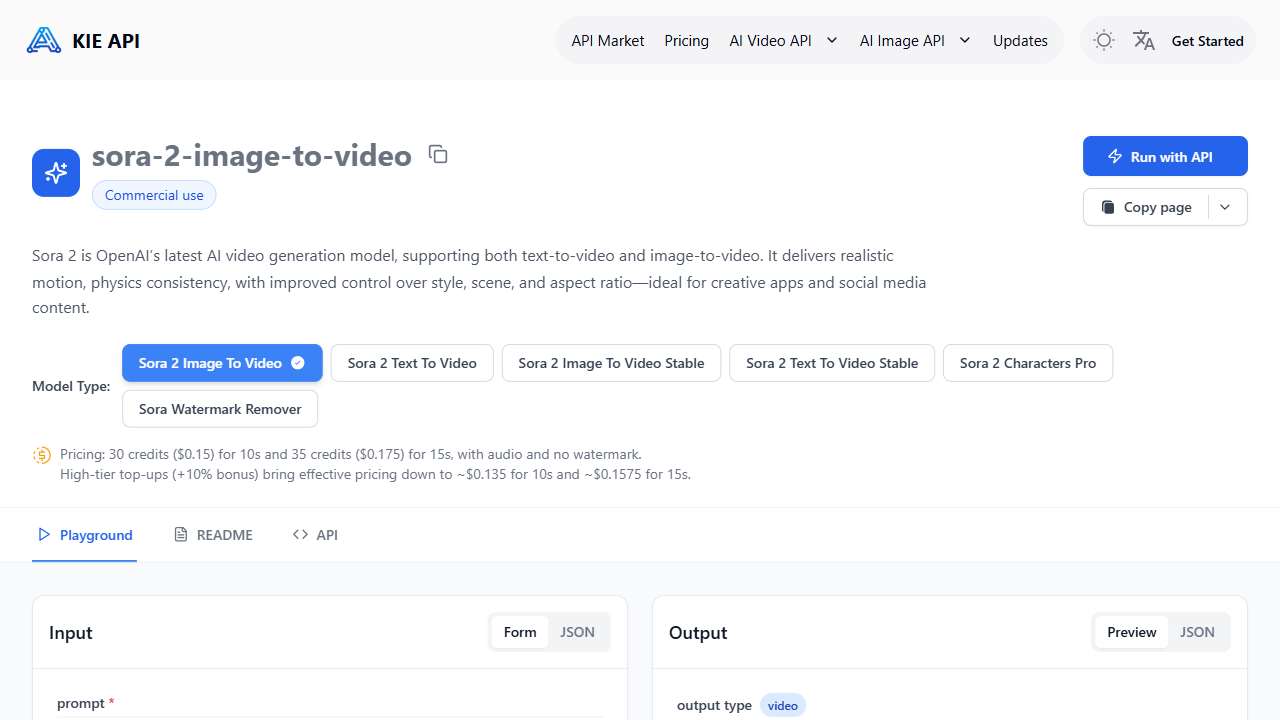Open the Copy page dropdown arrow
This screenshot has width=1280, height=720.
[x=1225, y=207]
